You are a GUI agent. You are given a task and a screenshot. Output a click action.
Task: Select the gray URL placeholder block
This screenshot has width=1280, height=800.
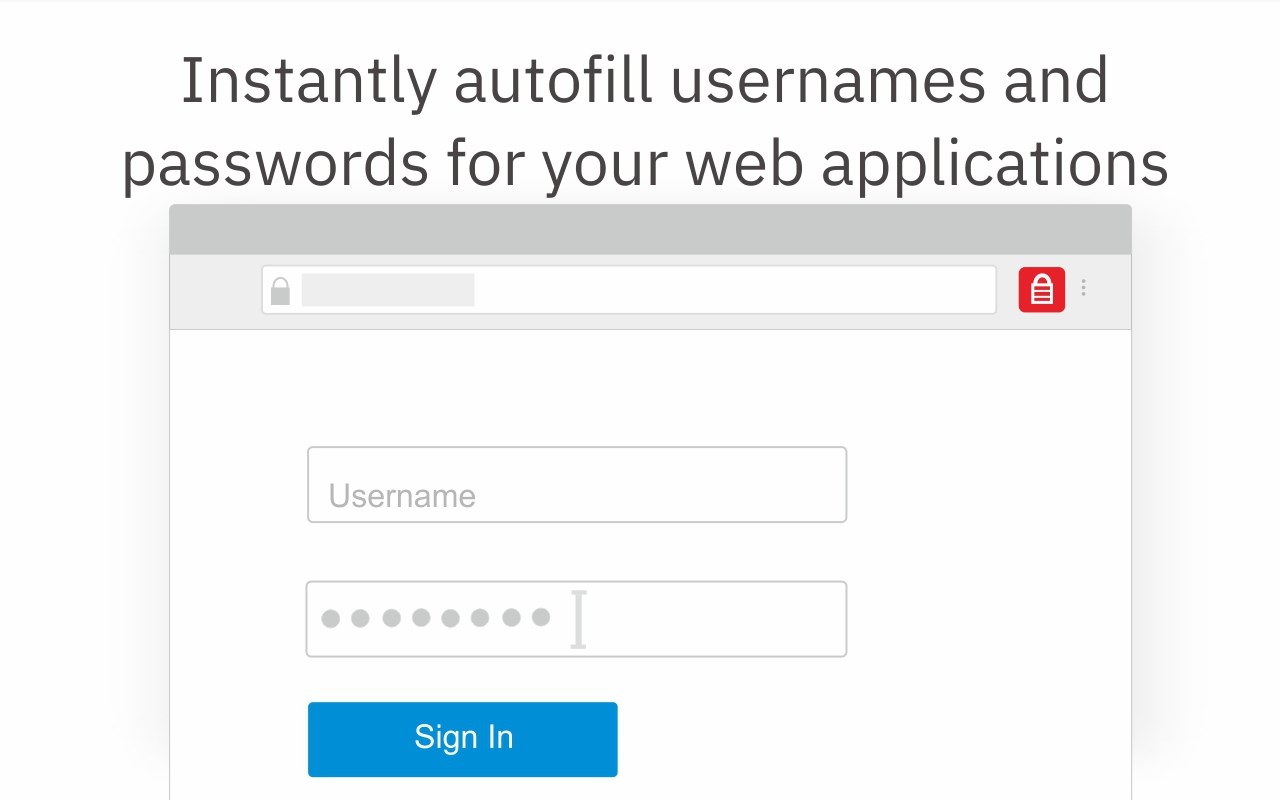pyautogui.click(x=388, y=290)
